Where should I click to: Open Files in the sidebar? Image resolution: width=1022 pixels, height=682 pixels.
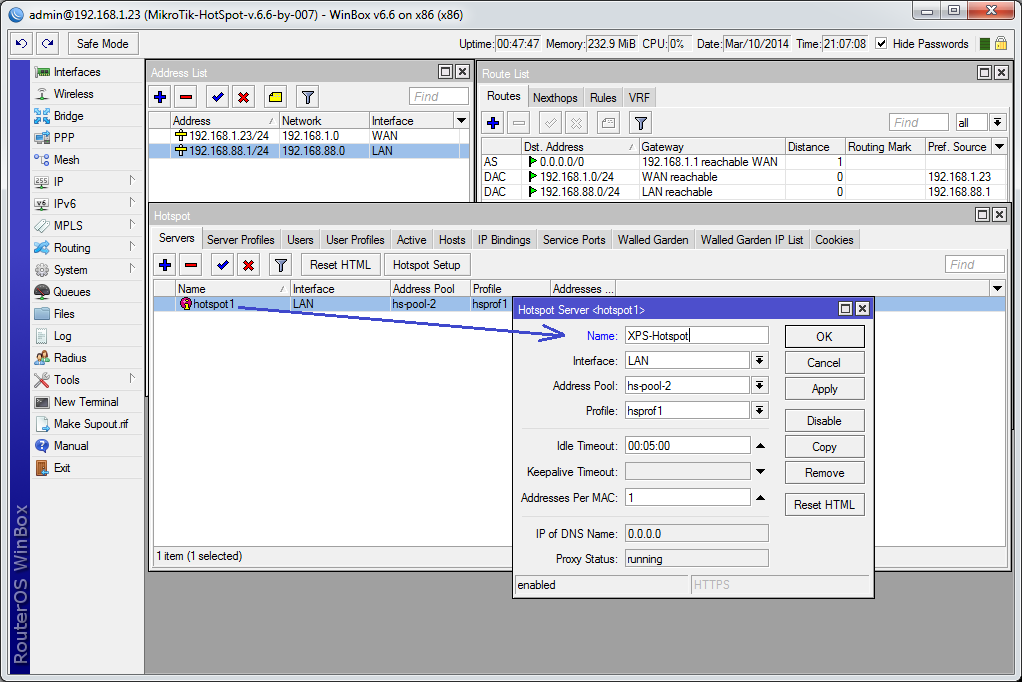[x=64, y=314]
